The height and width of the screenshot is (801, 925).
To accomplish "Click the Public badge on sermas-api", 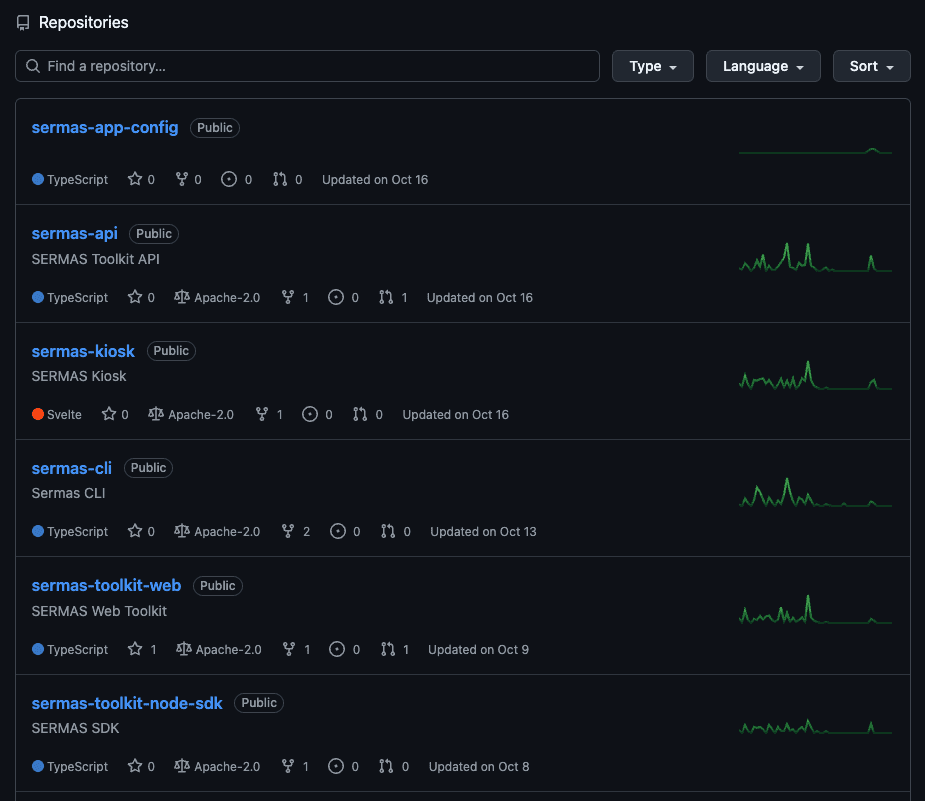I will point(153,233).
